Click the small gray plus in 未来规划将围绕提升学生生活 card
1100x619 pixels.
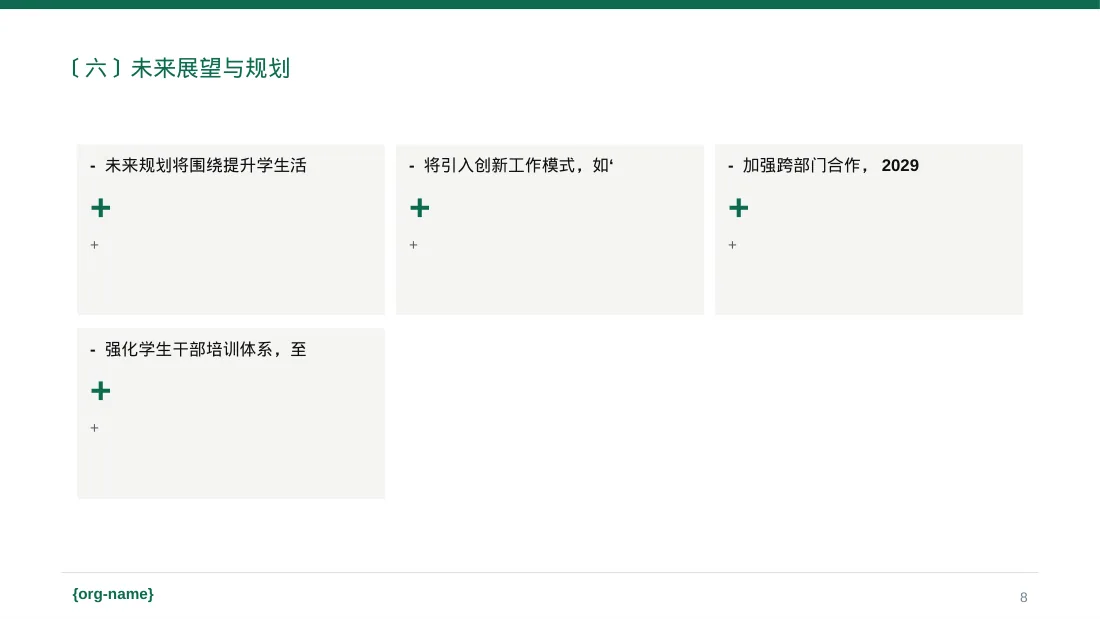click(95, 245)
